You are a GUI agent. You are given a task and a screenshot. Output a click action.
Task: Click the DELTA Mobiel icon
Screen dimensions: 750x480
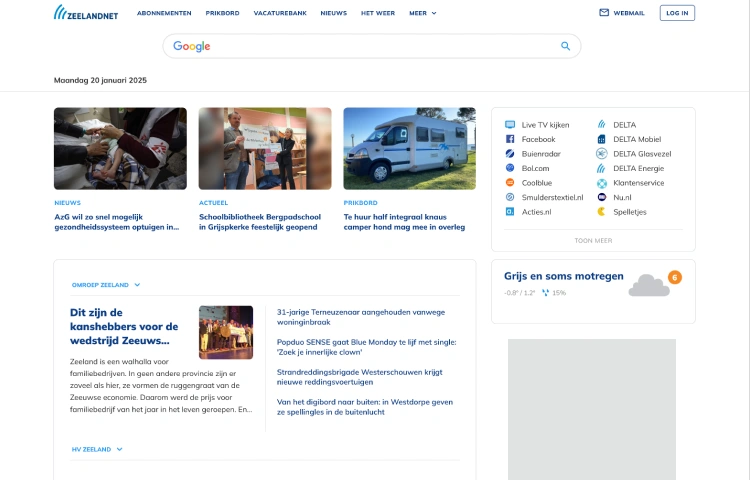click(602, 139)
